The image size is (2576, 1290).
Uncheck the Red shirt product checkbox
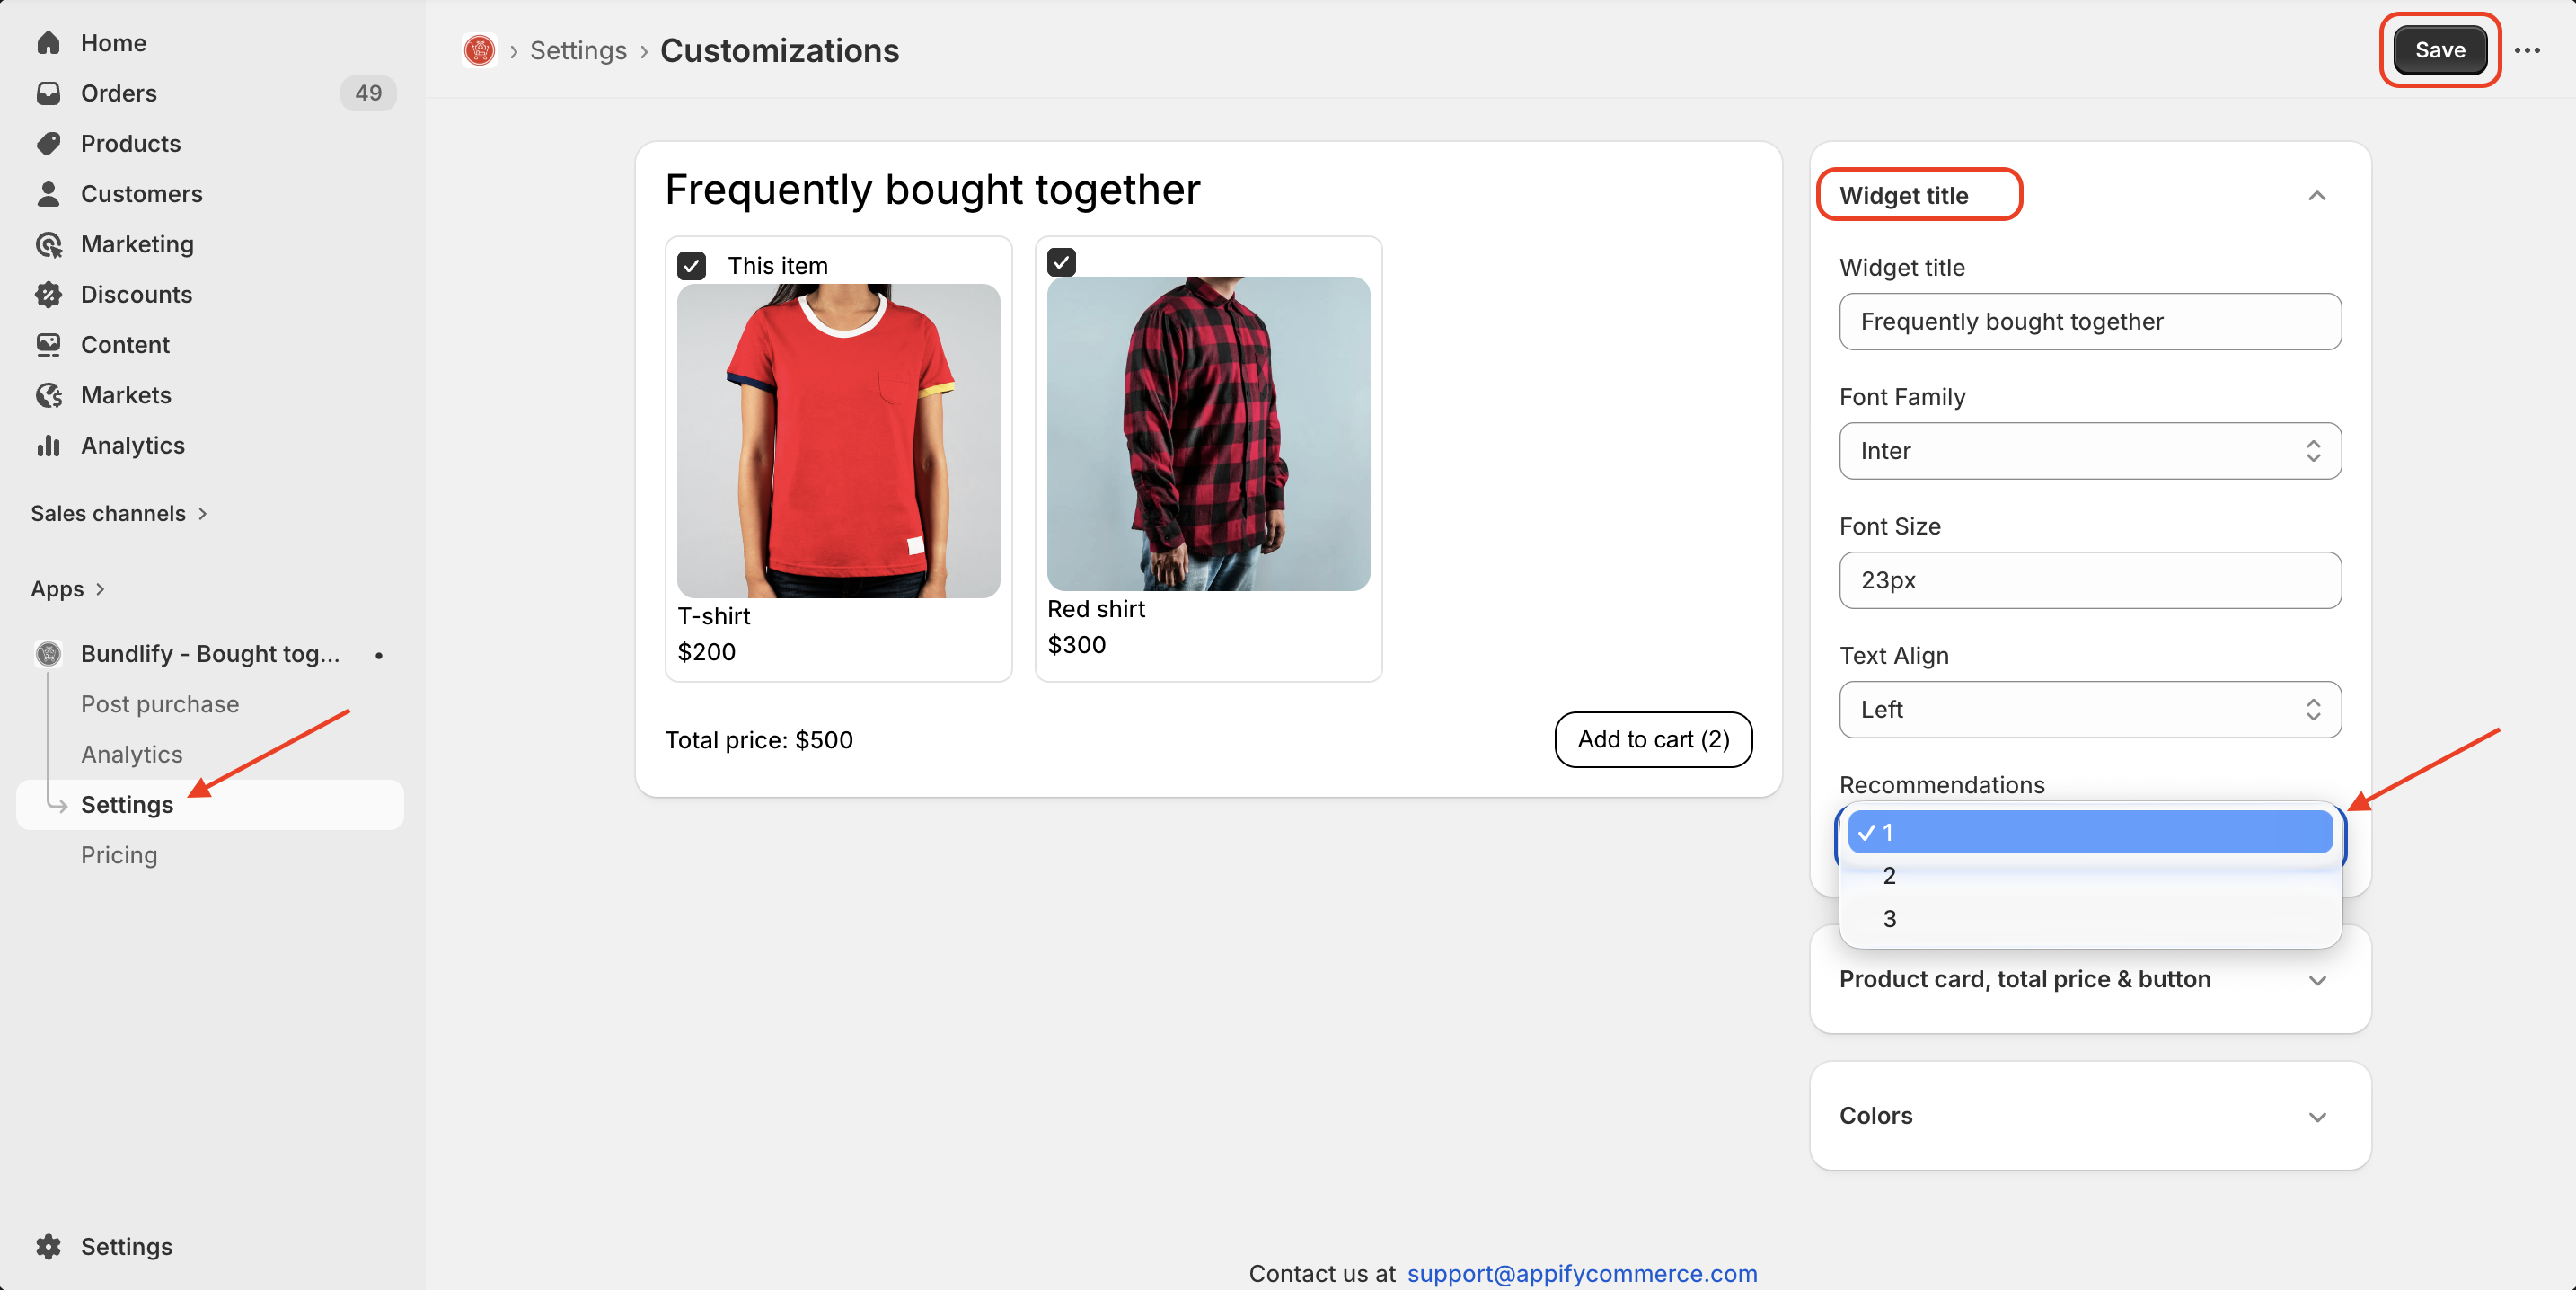[x=1061, y=262]
